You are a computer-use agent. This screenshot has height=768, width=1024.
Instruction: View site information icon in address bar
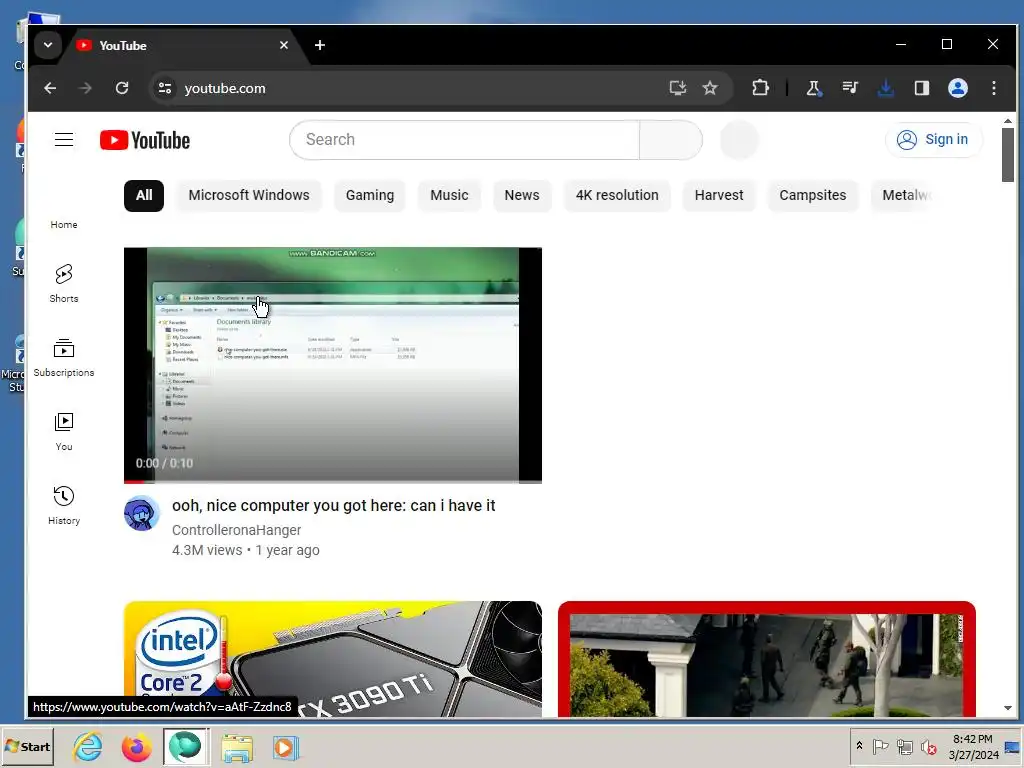click(165, 88)
